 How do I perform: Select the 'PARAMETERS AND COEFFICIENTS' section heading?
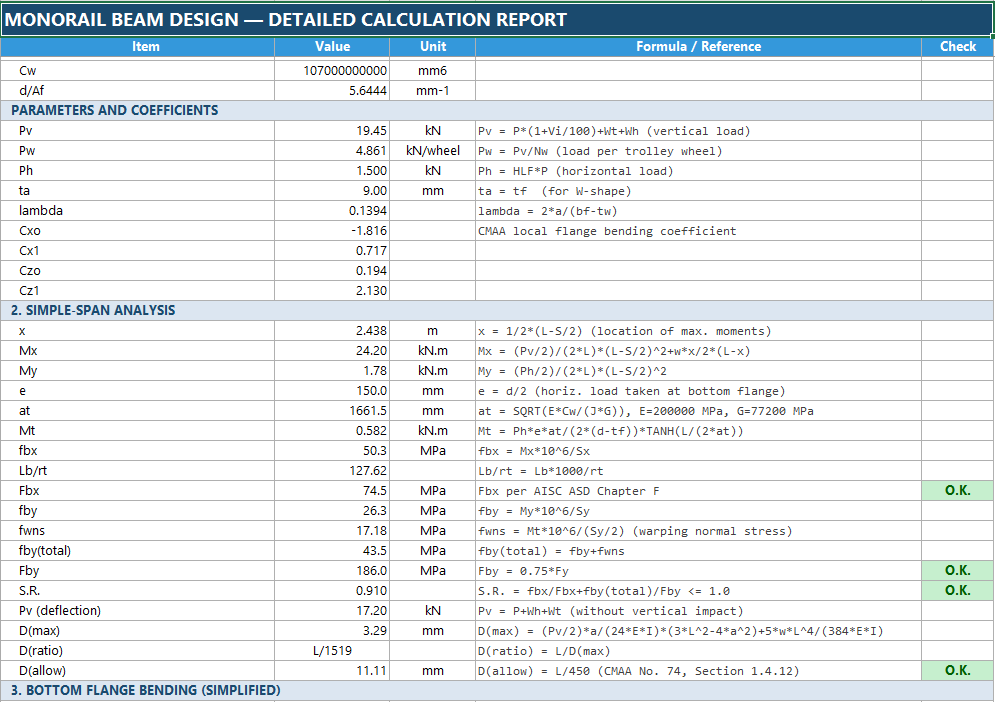point(497,110)
